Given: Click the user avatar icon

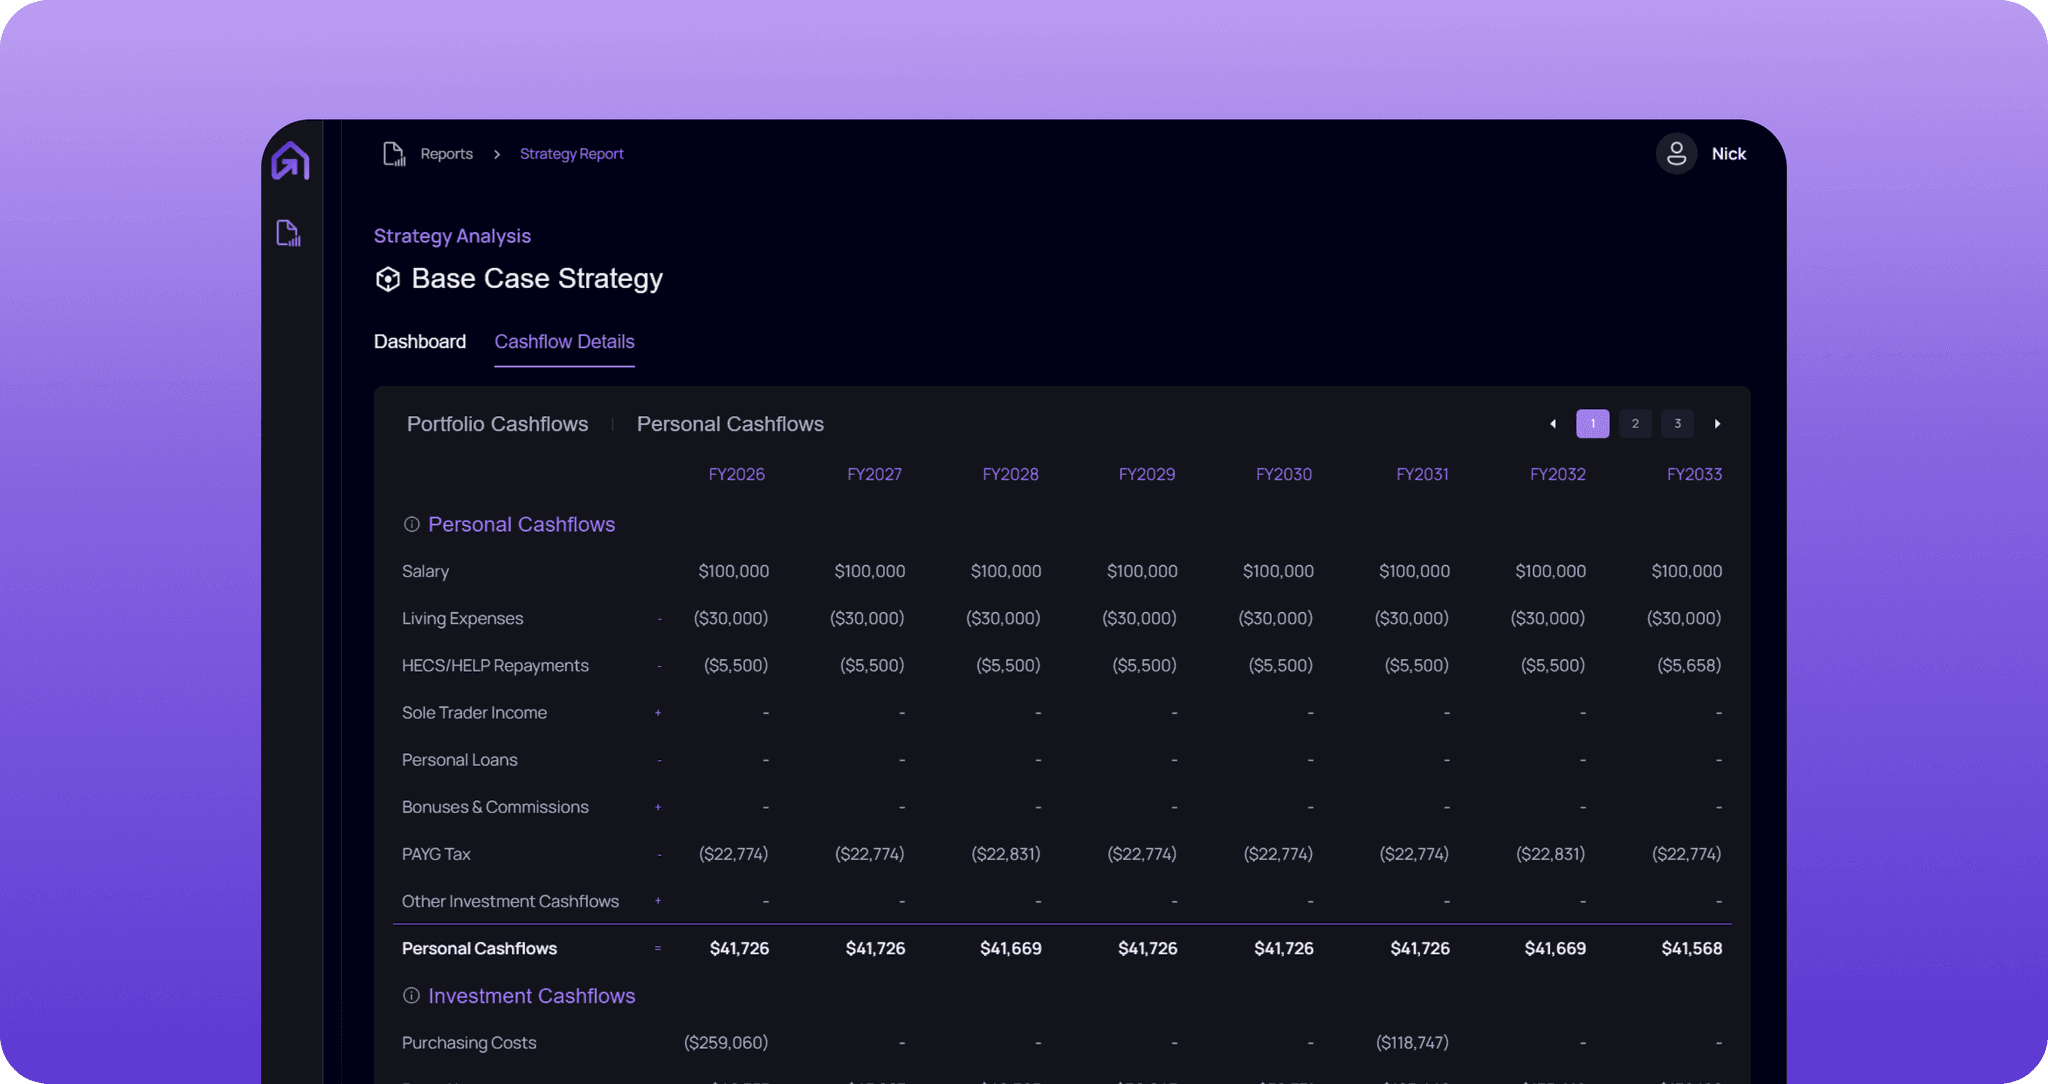Looking at the screenshot, I should pos(1676,154).
